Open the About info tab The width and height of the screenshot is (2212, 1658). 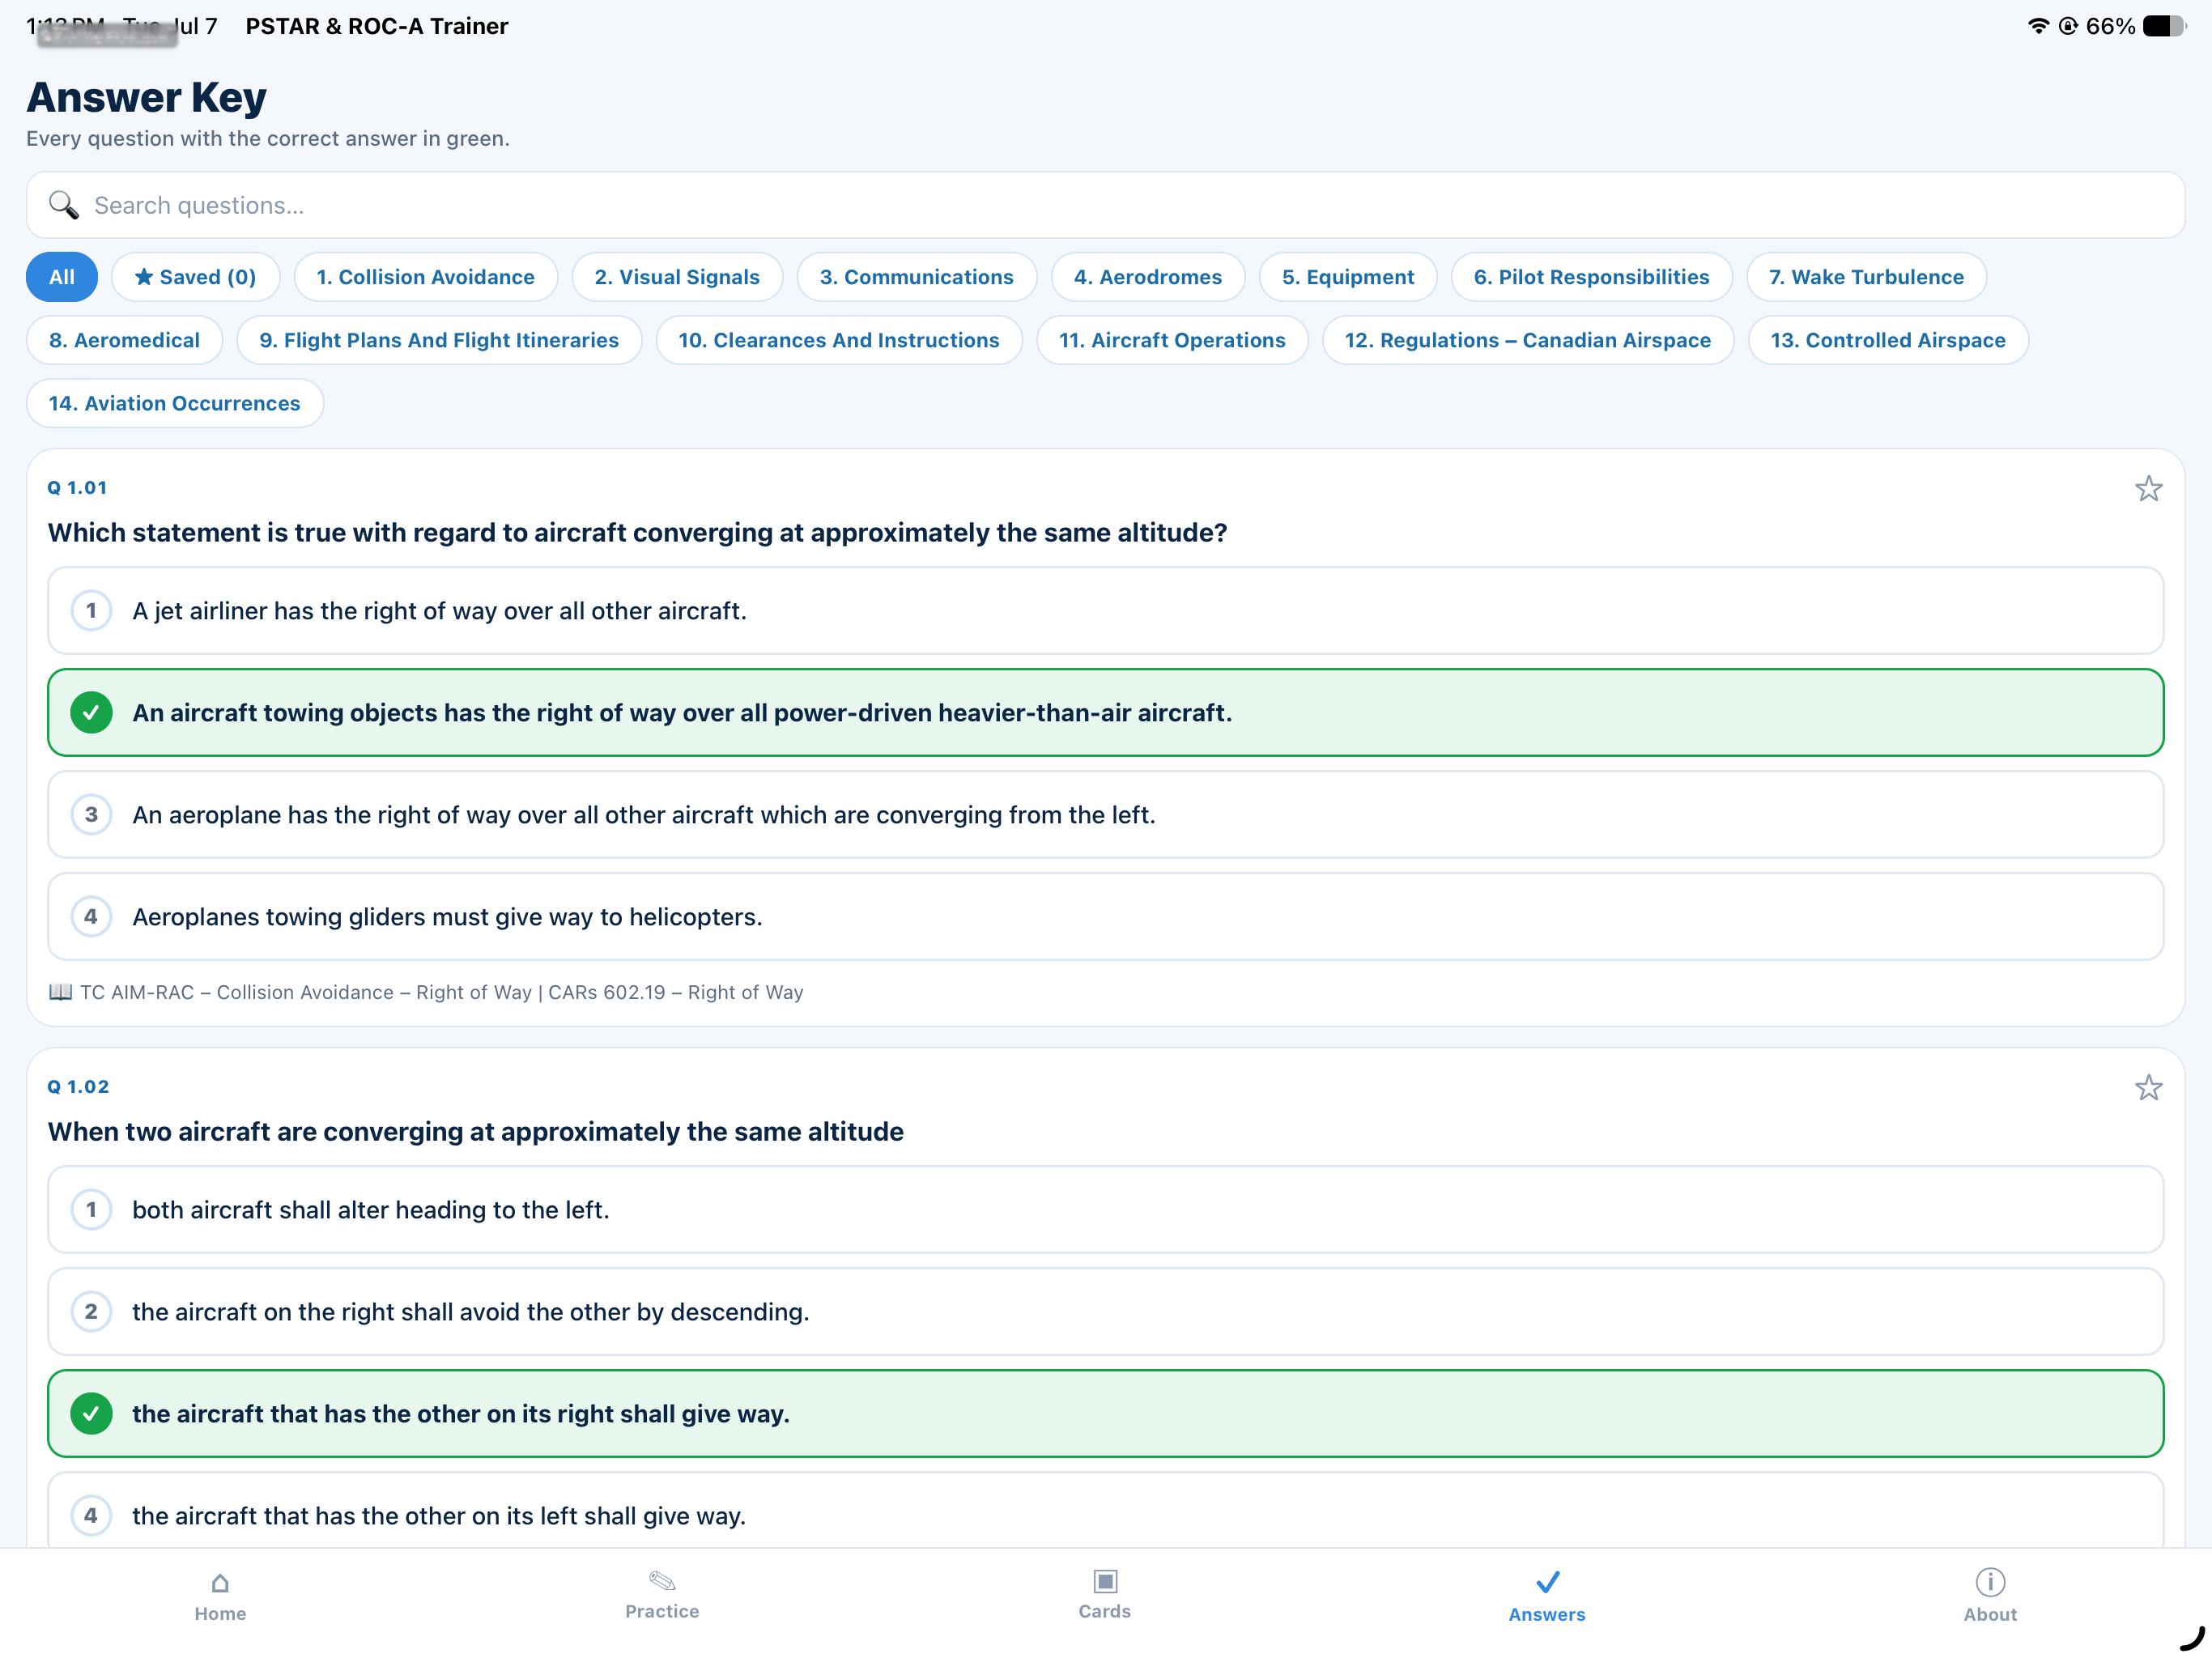click(1990, 1595)
